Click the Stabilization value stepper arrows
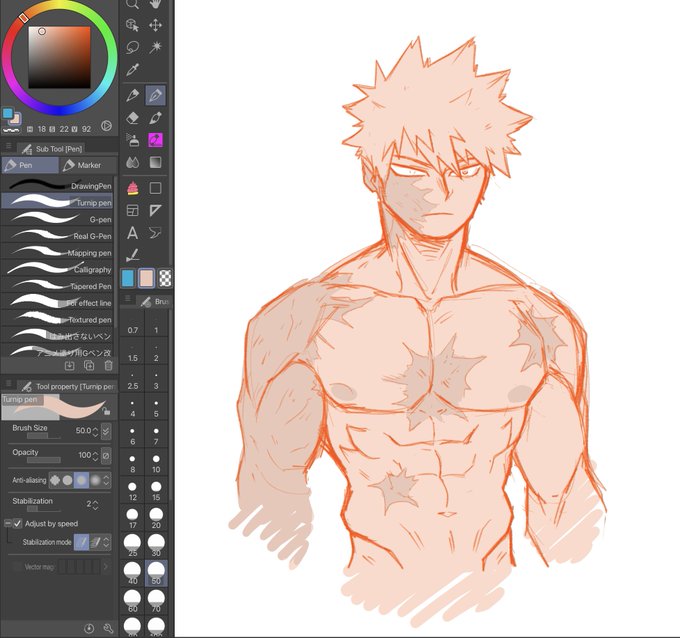Screen dimensions: 680x638 (x=95, y=504)
